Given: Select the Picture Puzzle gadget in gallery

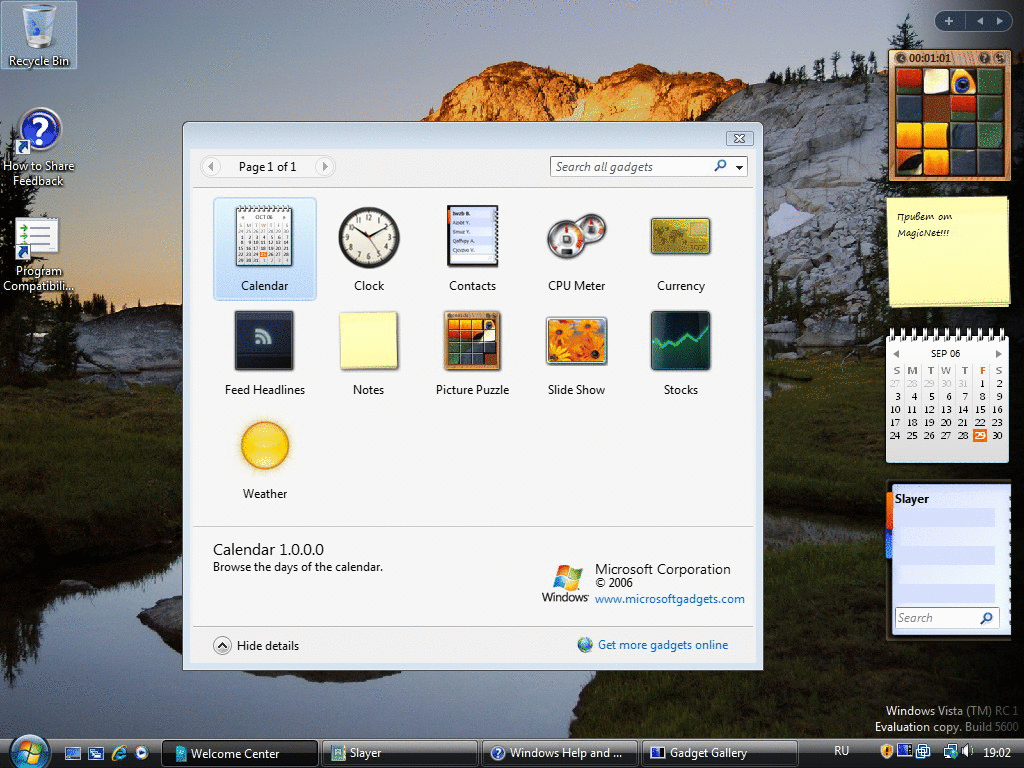Looking at the screenshot, I should tap(472, 353).
